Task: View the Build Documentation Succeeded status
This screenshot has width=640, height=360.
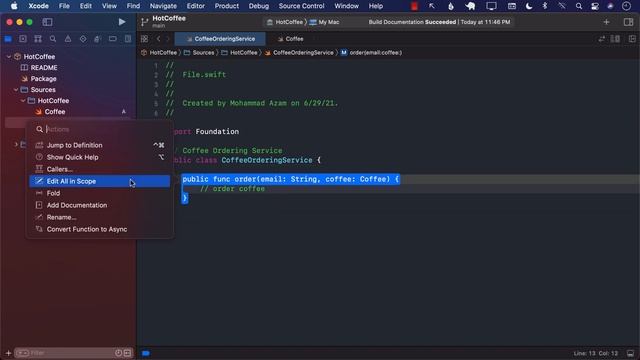Action: [x=439, y=22]
